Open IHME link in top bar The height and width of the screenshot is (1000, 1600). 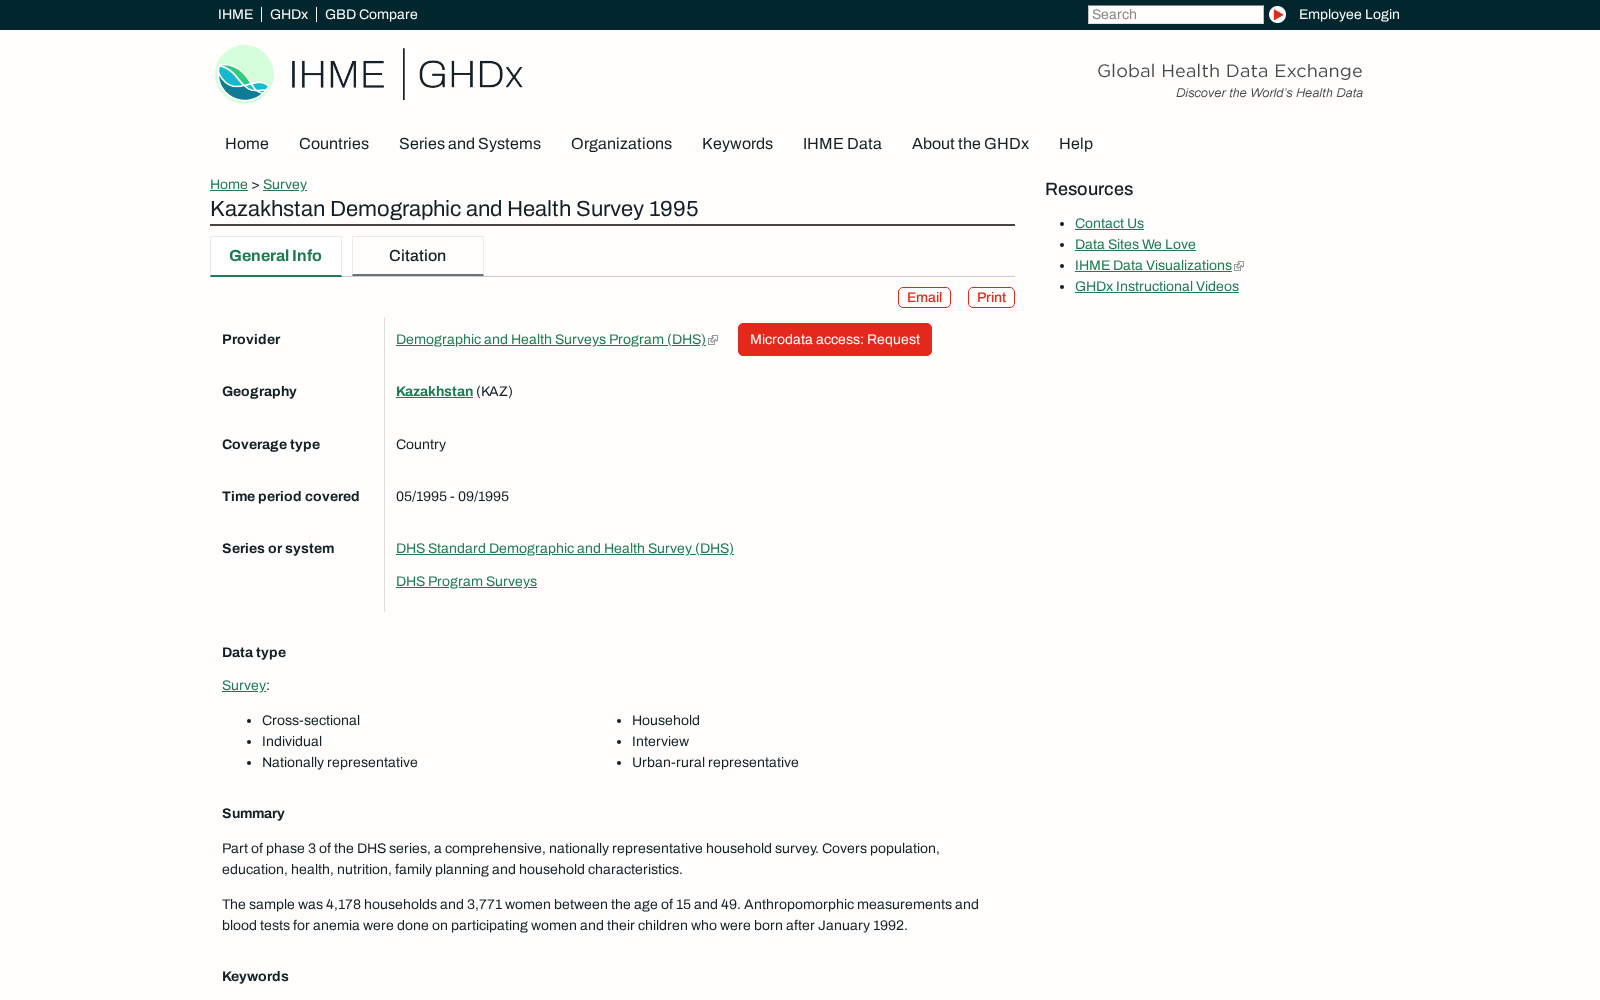tap(235, 14)
